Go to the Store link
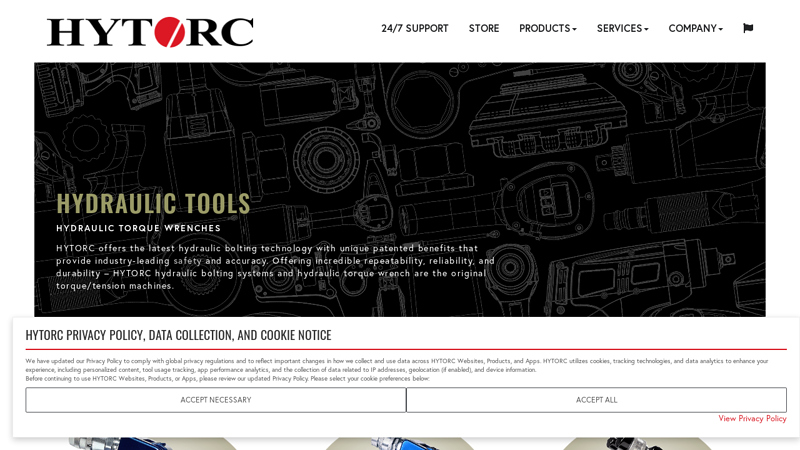800x450 pixels. click(x=484, y=29)
